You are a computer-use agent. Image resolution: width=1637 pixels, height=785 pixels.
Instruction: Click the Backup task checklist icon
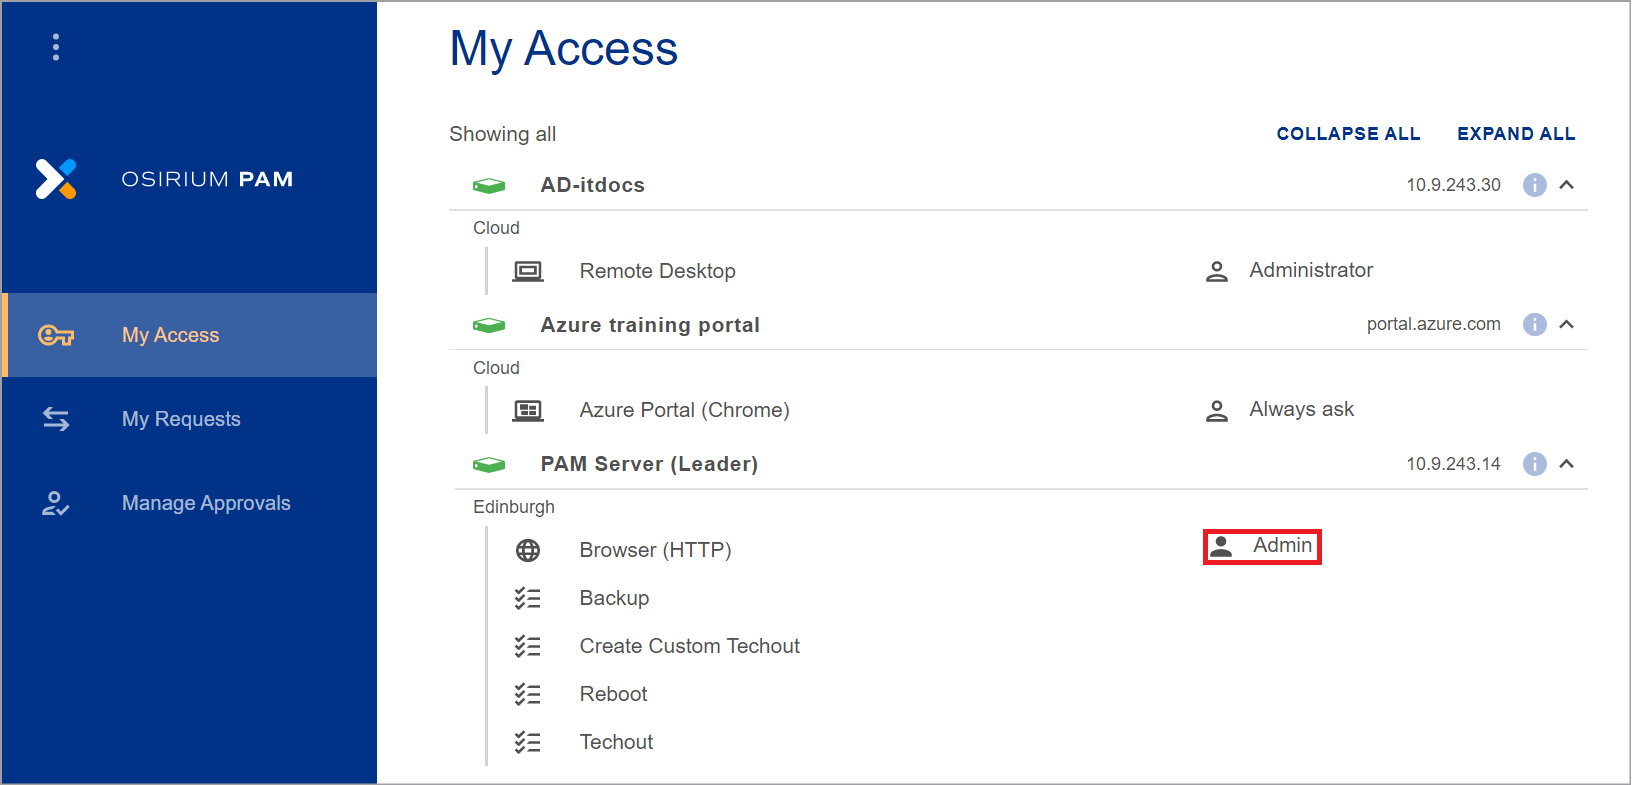coord(528,597)
